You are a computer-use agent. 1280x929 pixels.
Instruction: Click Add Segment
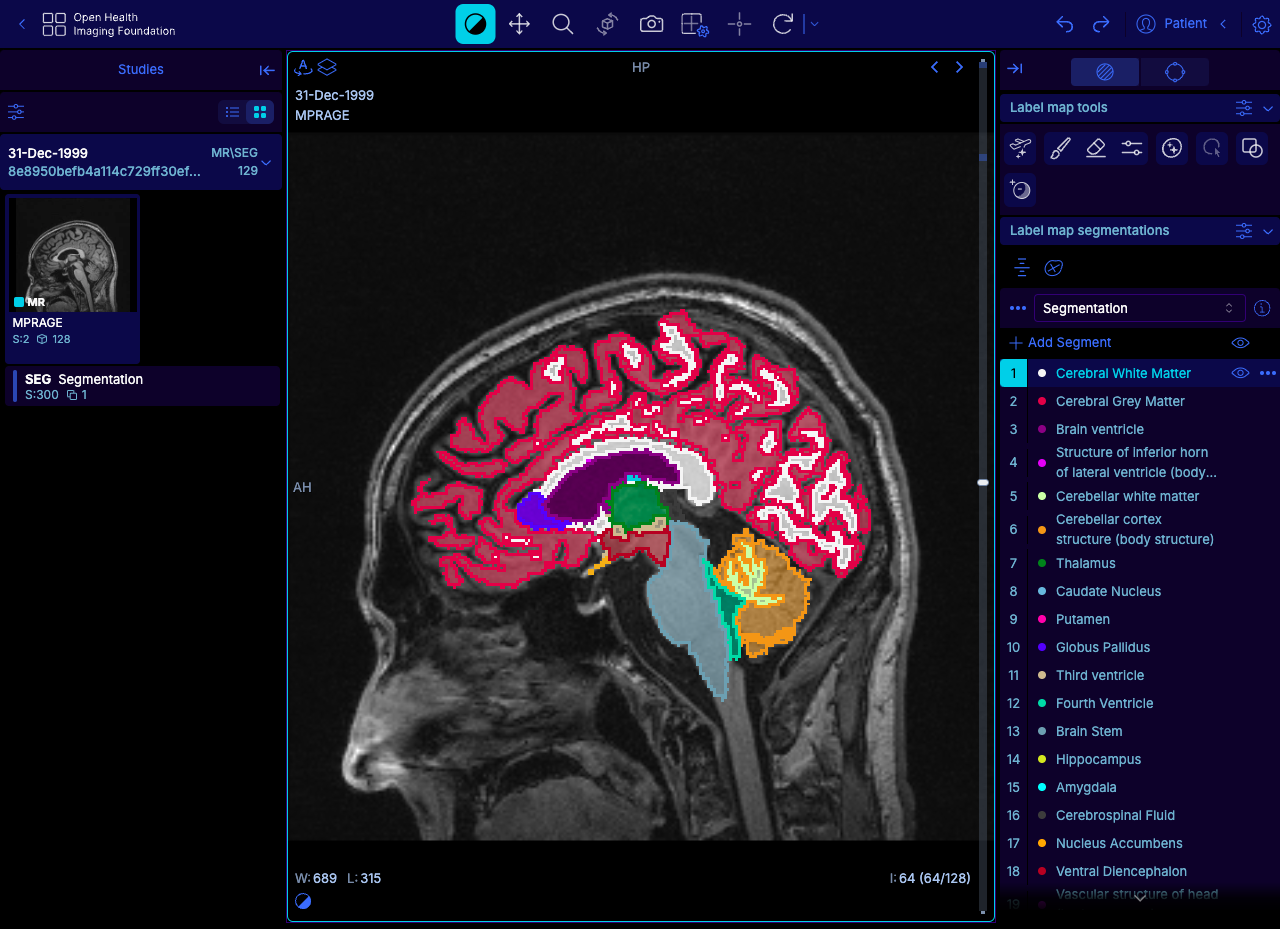[x=1060, y=342]
